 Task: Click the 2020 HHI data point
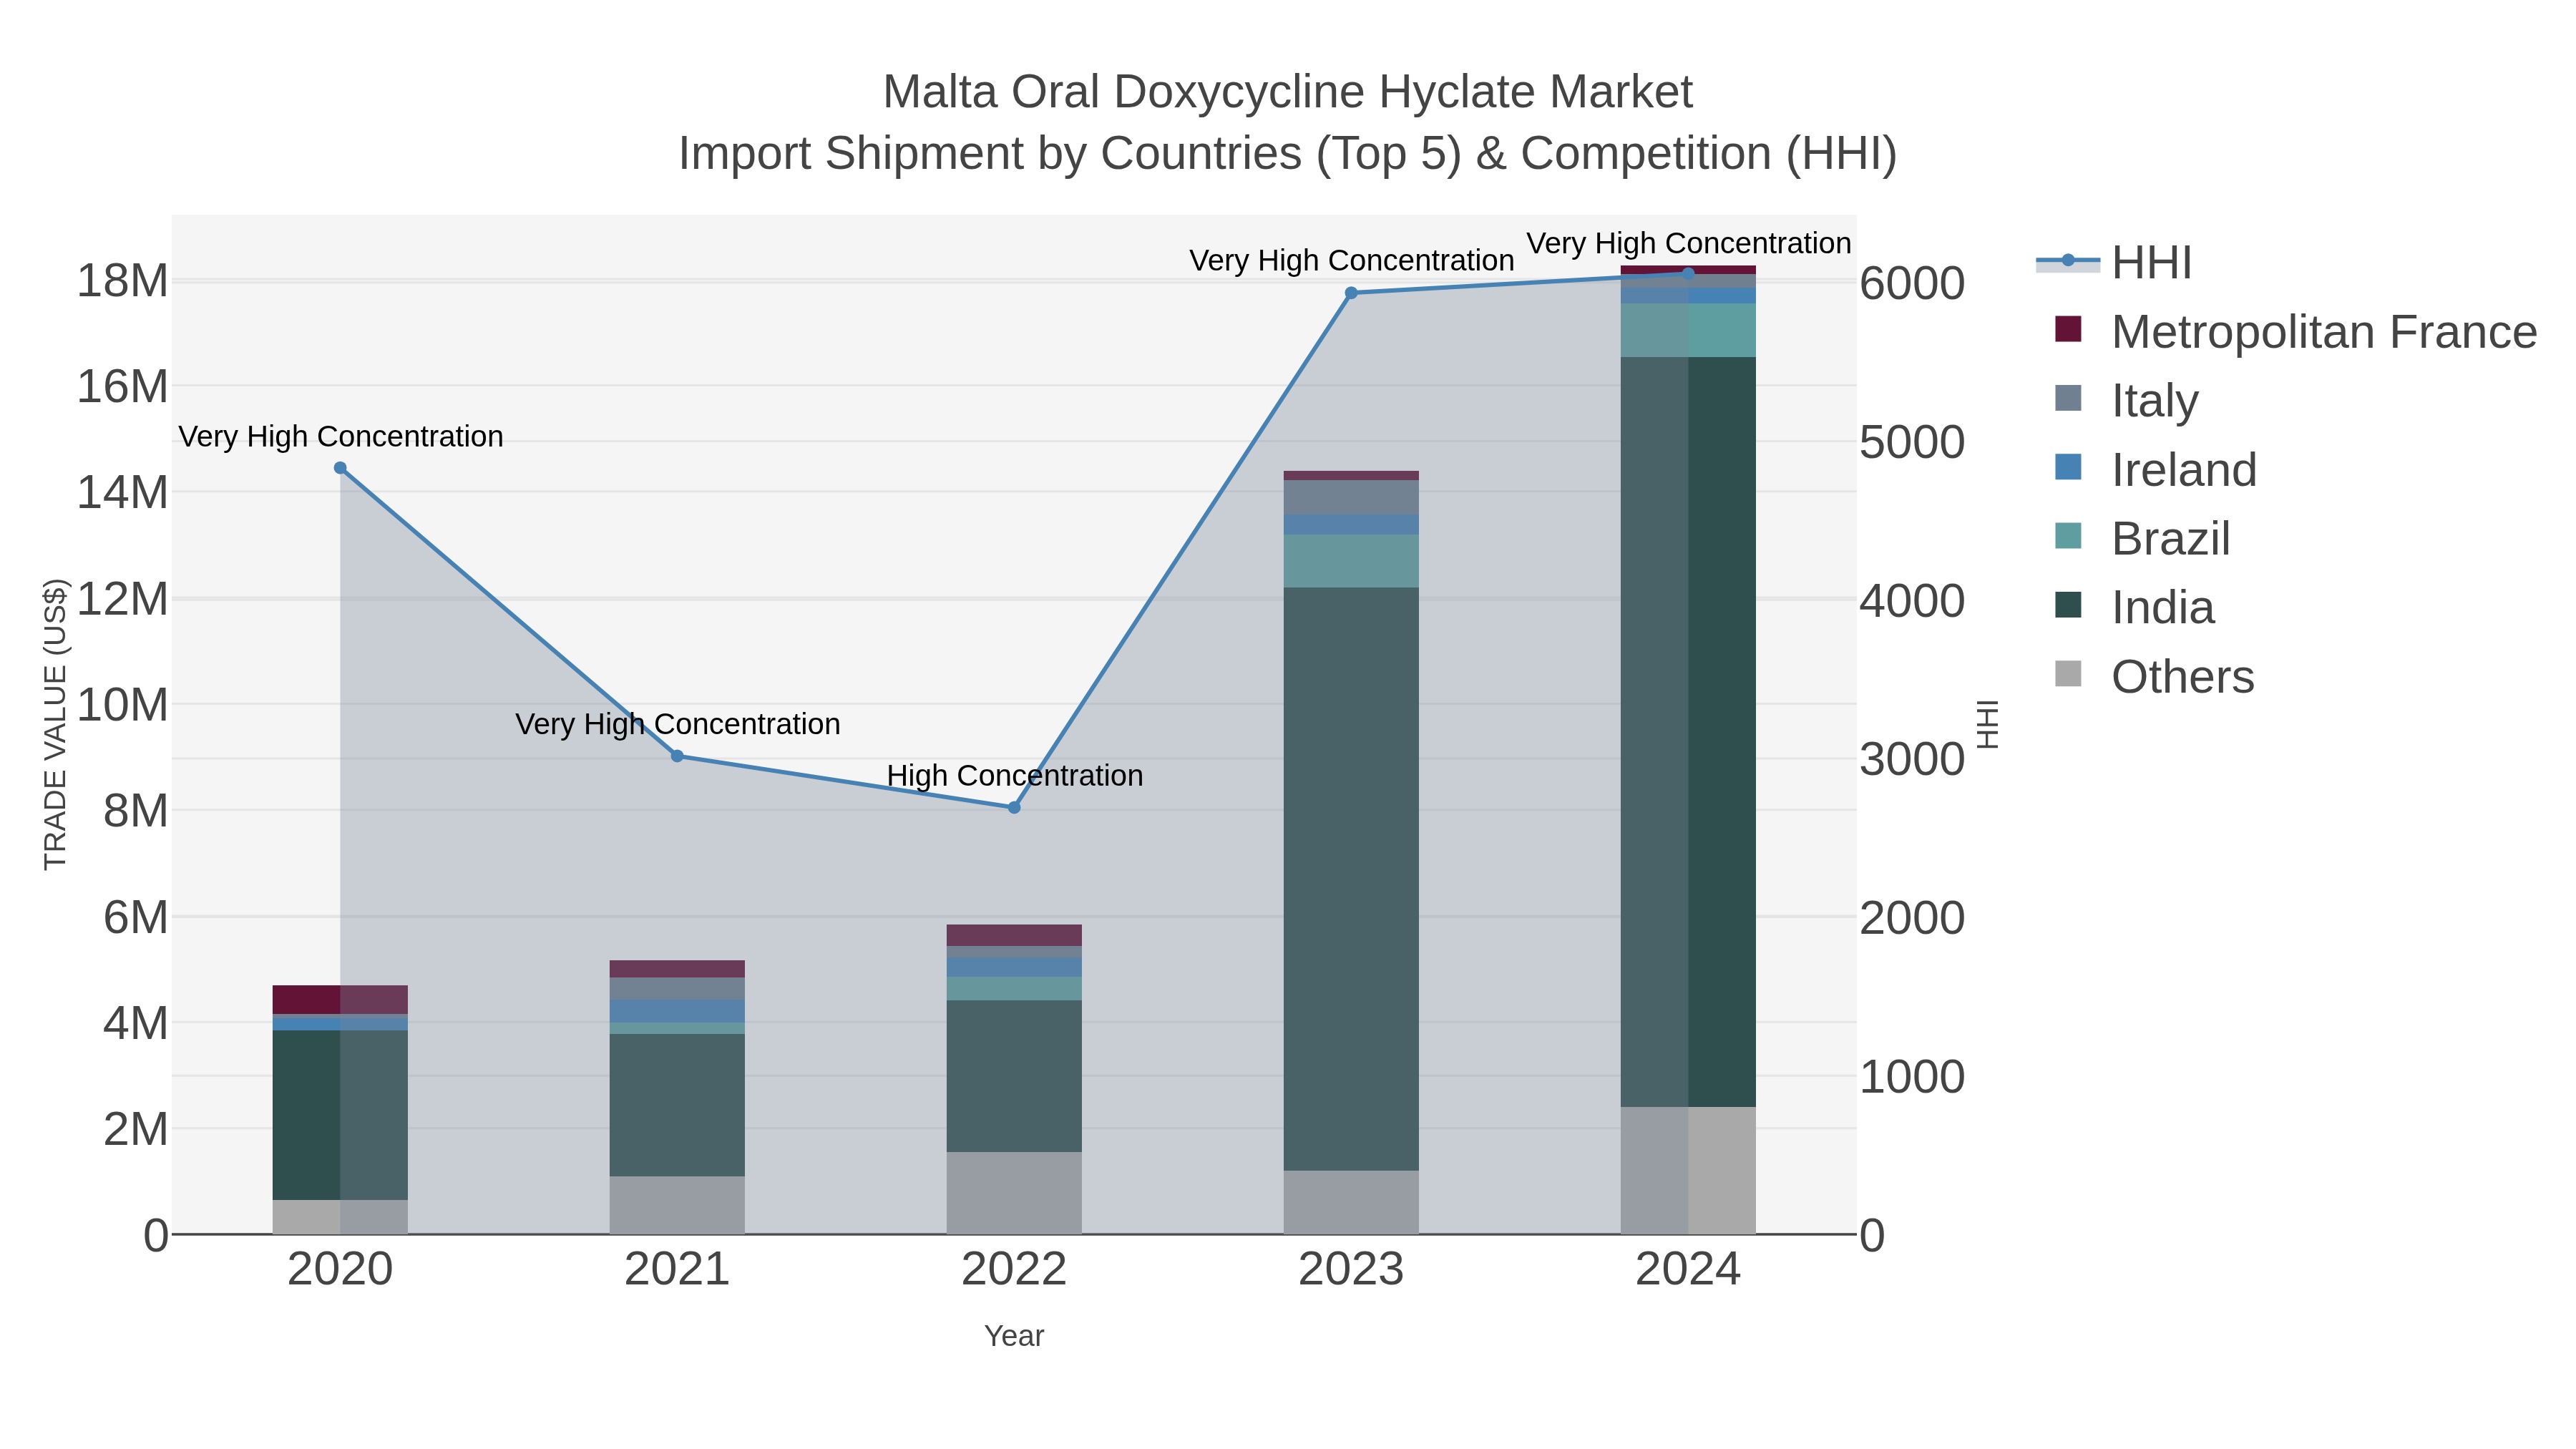340,468
